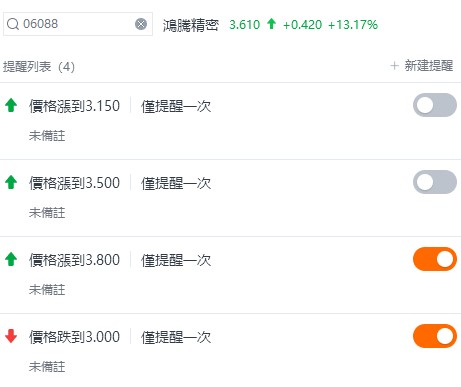Turn off the 價格跌到3.000 alert toggle
The image size is (461, 387).
(x=435, y=336)
